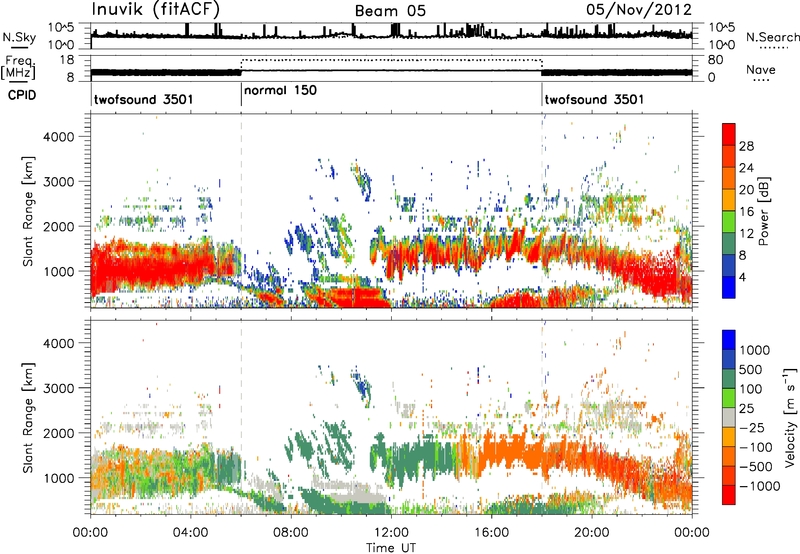Image resolution: width=800 pixels, height=554 pixels.
Task: Click the red 28 dB power swatch
Action: coord(729,134)
